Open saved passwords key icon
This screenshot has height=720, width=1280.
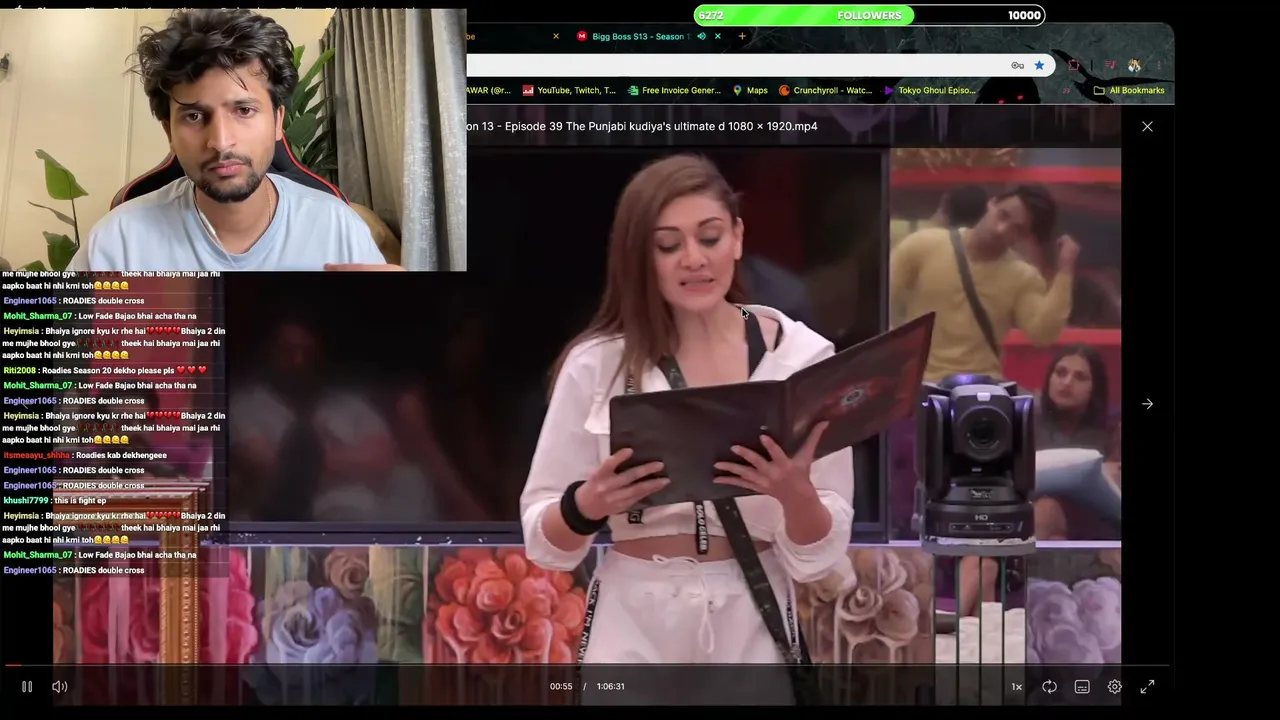[1018, 65]
